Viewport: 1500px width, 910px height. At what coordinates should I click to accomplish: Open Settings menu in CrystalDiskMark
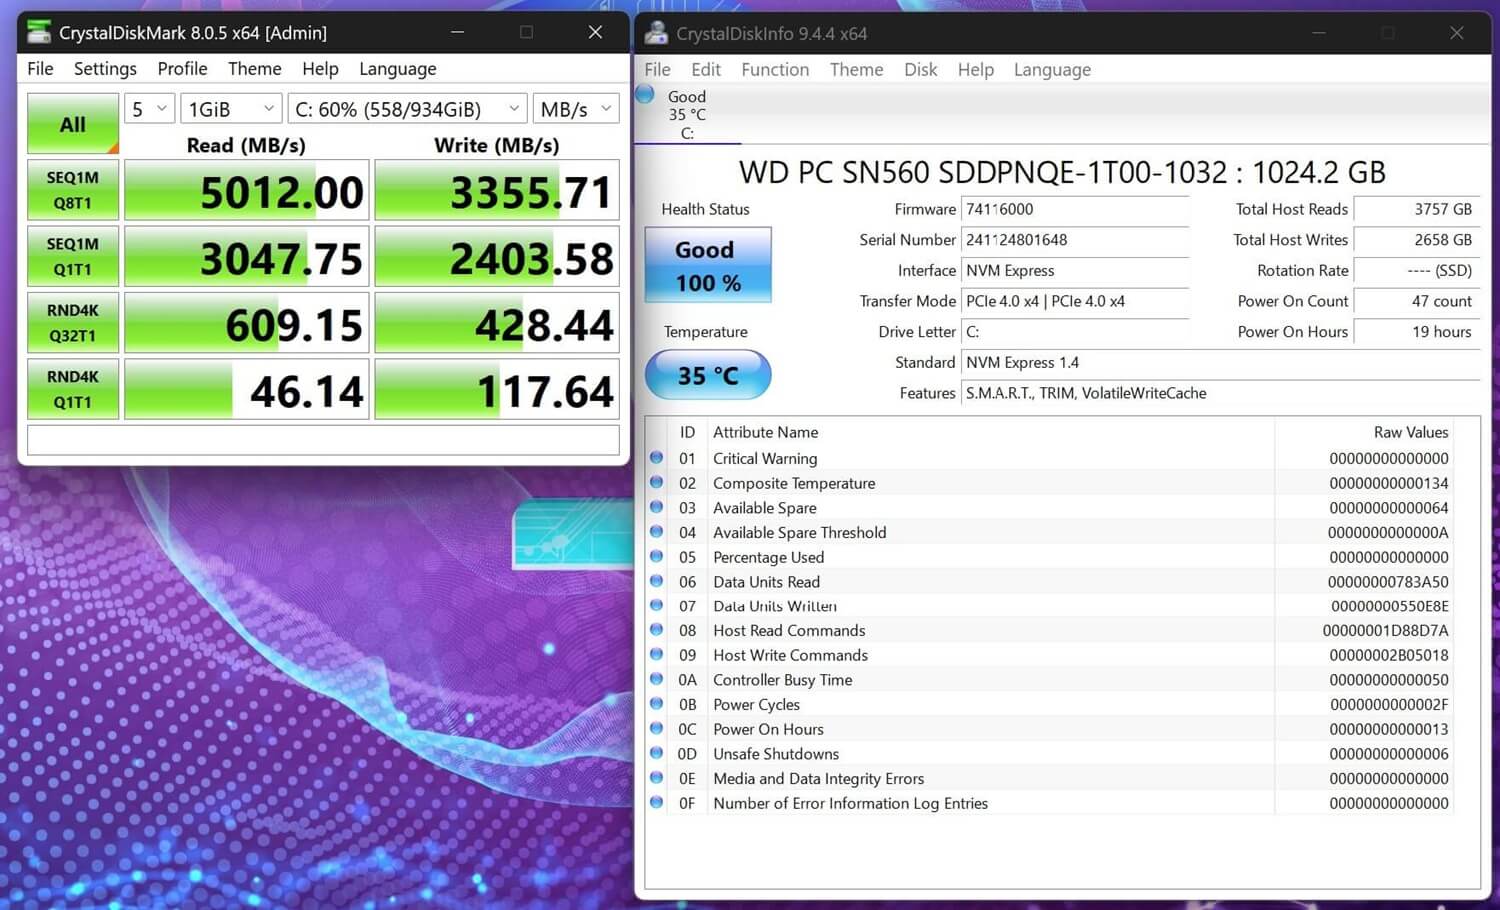point(105,68)
